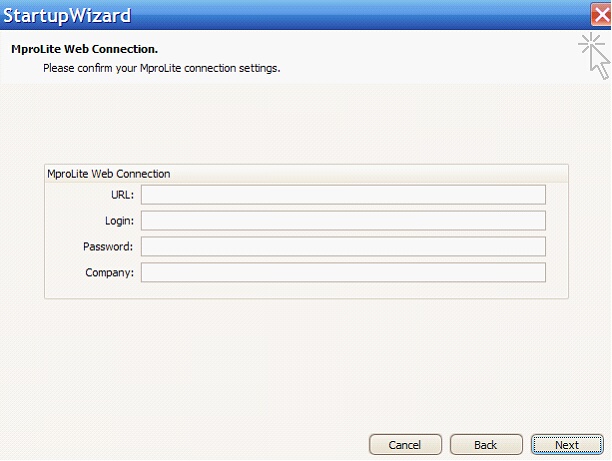612x461 pixels.
Task: Select the Password input field
Action: 343,246
